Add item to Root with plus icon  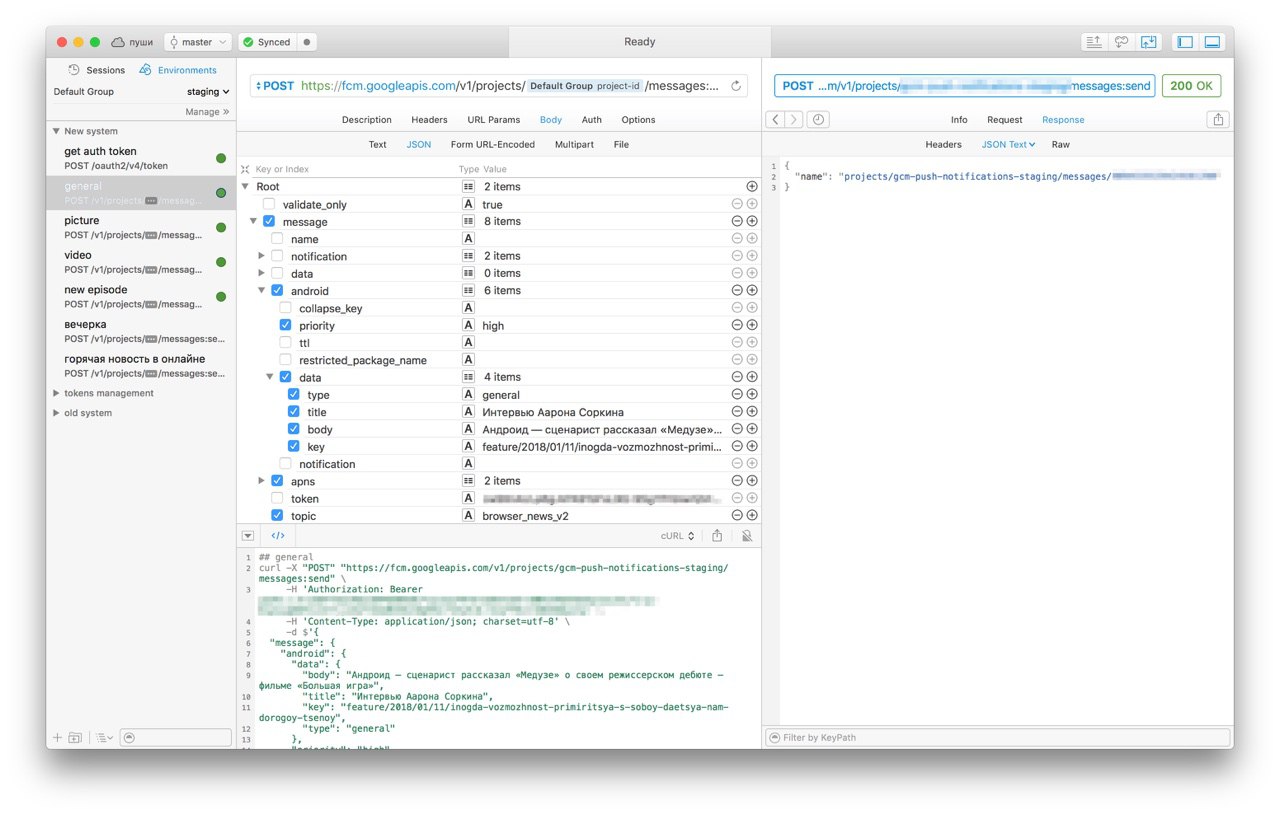tap(752, 187)
